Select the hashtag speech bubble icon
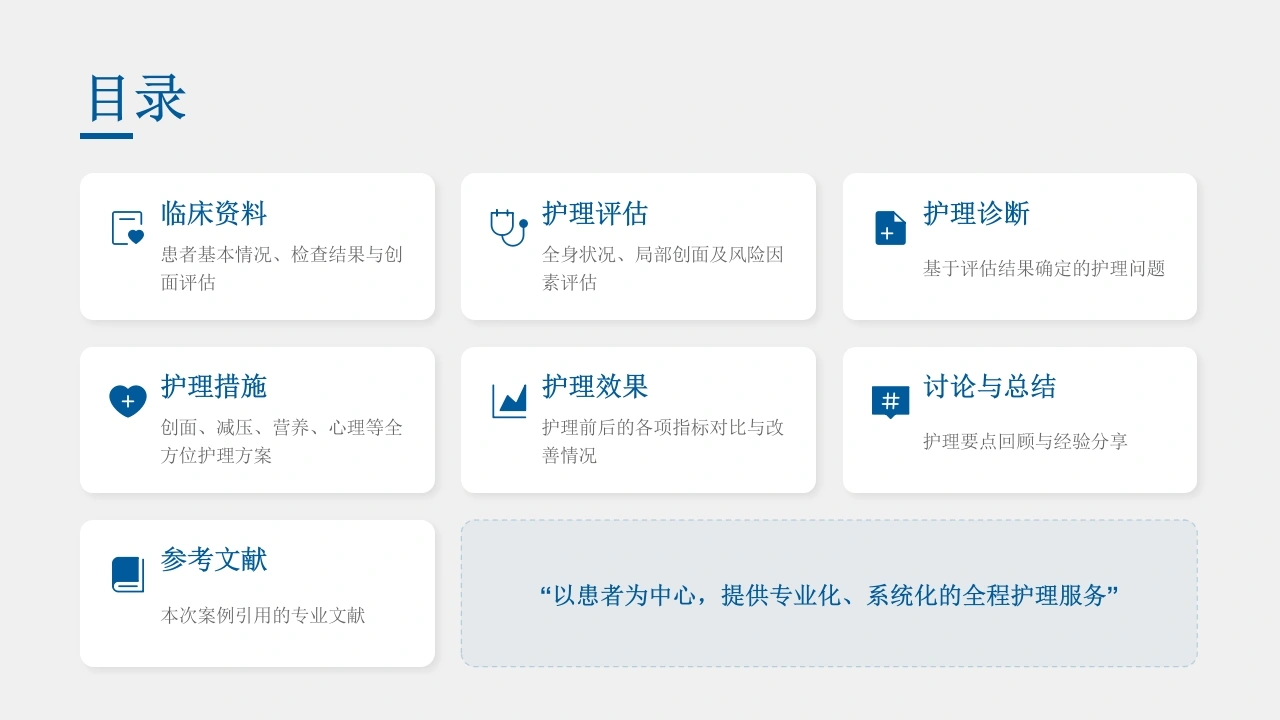 (x=890, y=402)
